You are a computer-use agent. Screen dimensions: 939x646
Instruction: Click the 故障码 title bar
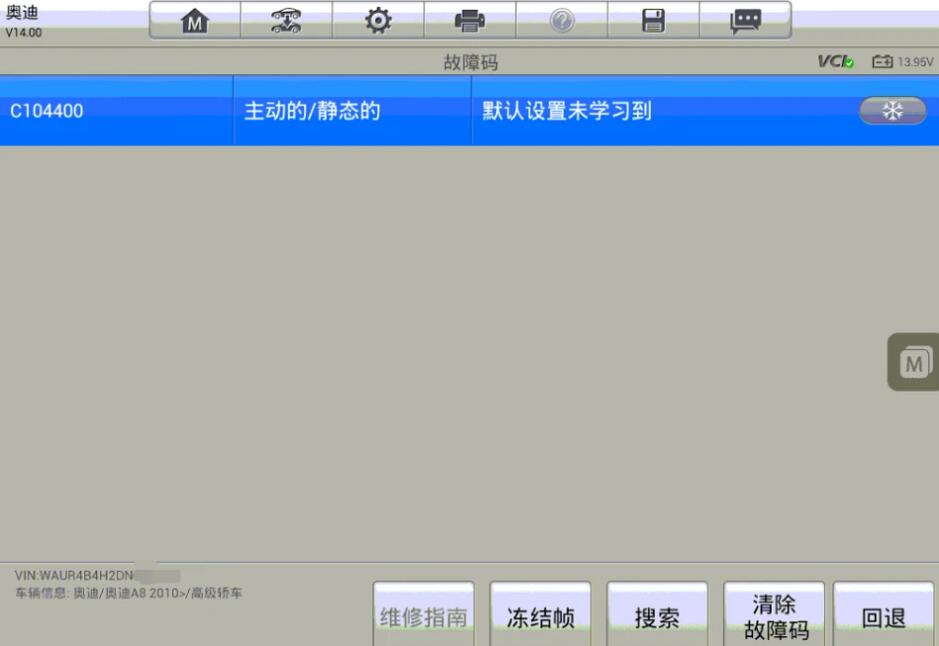(470, 63)
